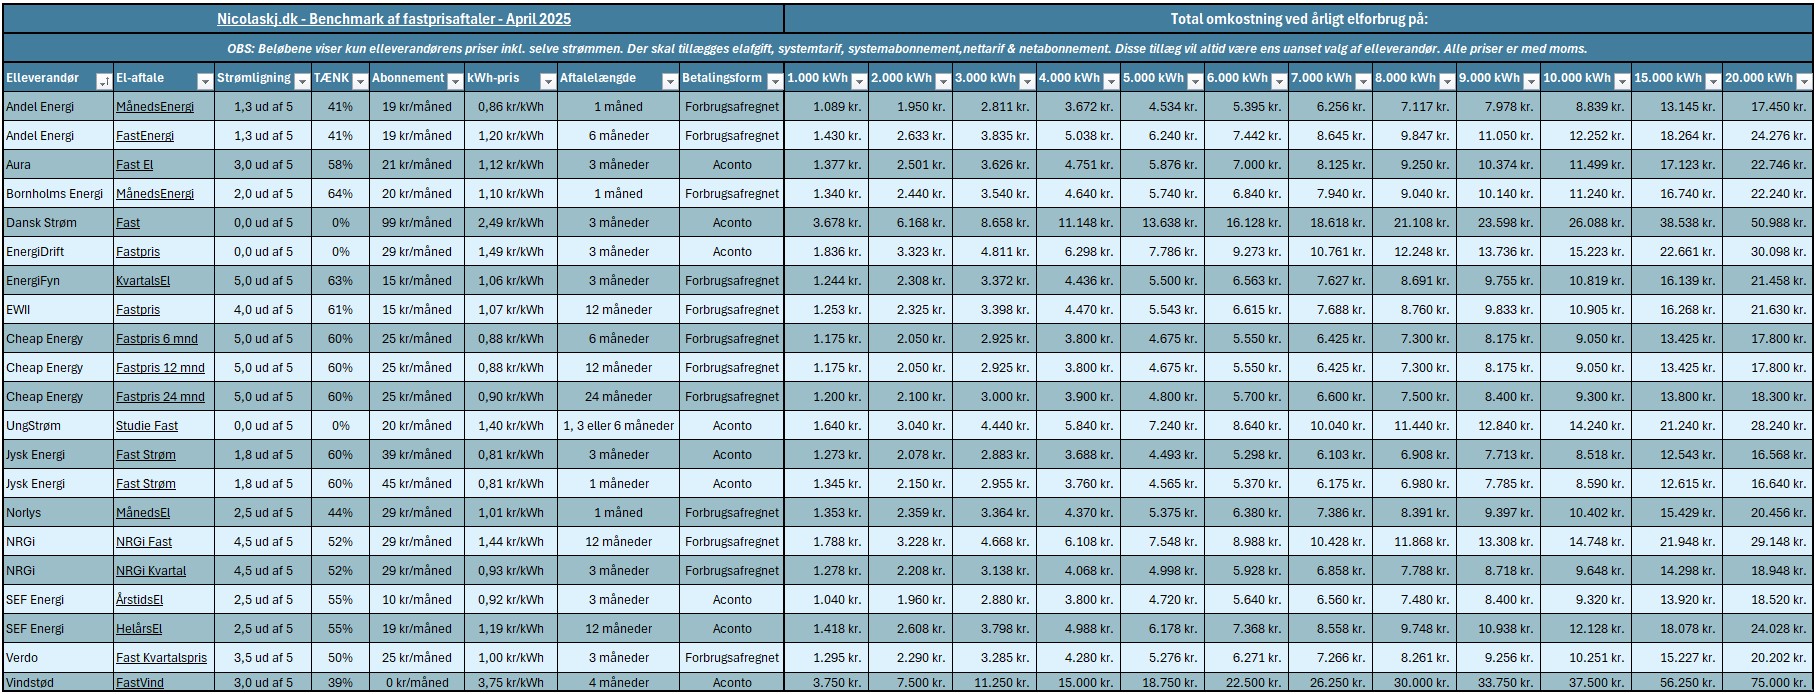Image resolution: width=1816 pixels, height=694 pixels.
Task: Follow Norlys' MånedsEl link
Action: (x=143, y=513)
